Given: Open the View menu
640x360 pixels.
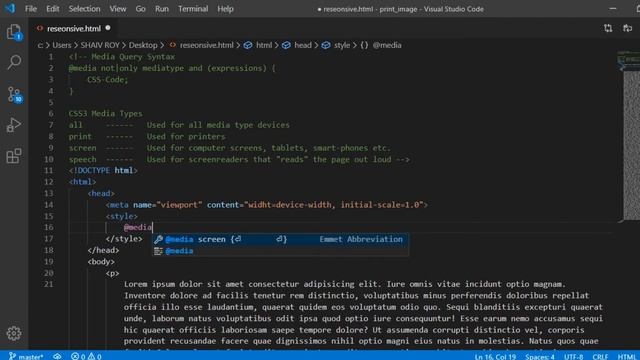Looking at the screenshot, I should pos(118,9).
